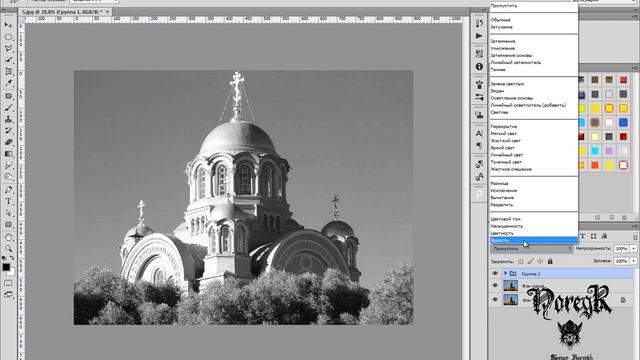Toggle lock position icon
Viewport: 640px width, 360px height.
[x=540, y=261]
